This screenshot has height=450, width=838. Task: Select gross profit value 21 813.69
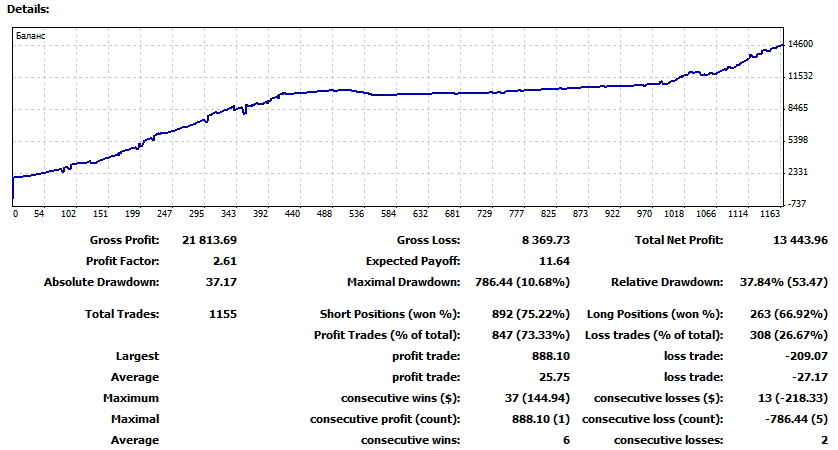(x=210, y=240)
